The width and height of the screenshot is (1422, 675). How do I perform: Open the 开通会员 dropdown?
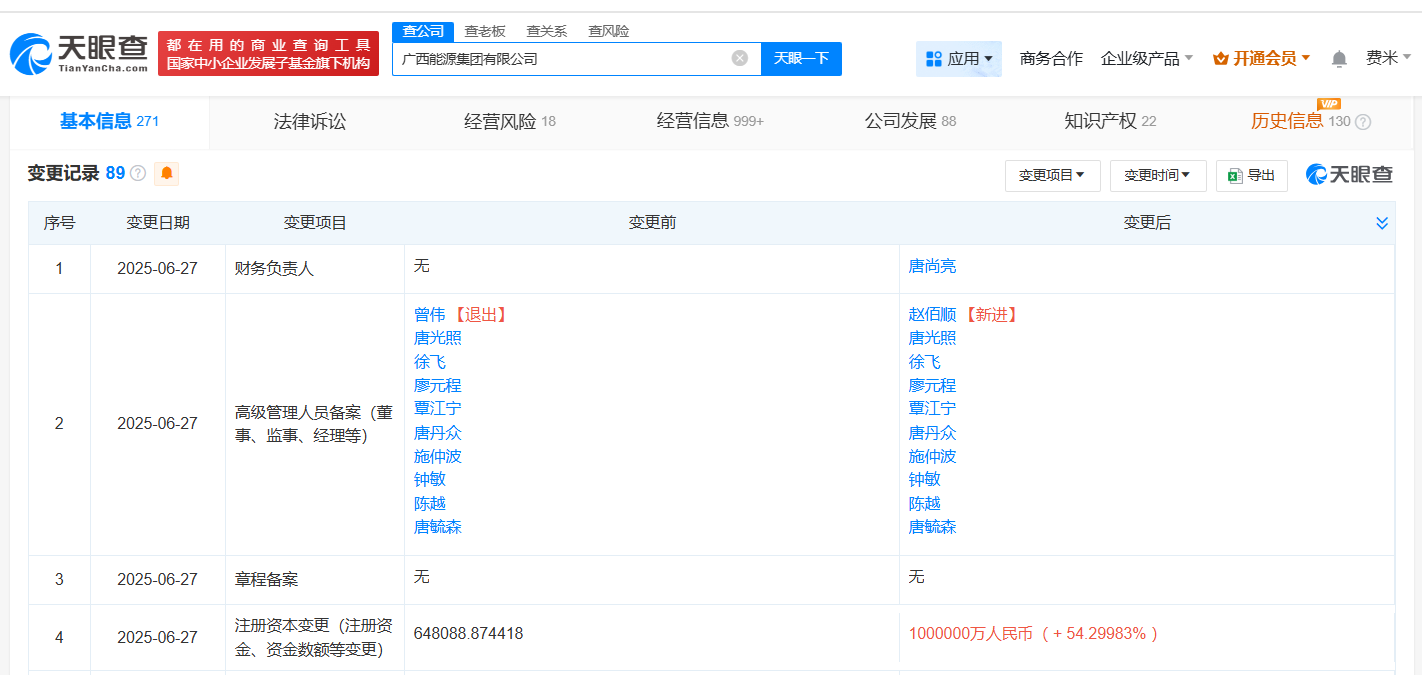tap(1262, 59)
